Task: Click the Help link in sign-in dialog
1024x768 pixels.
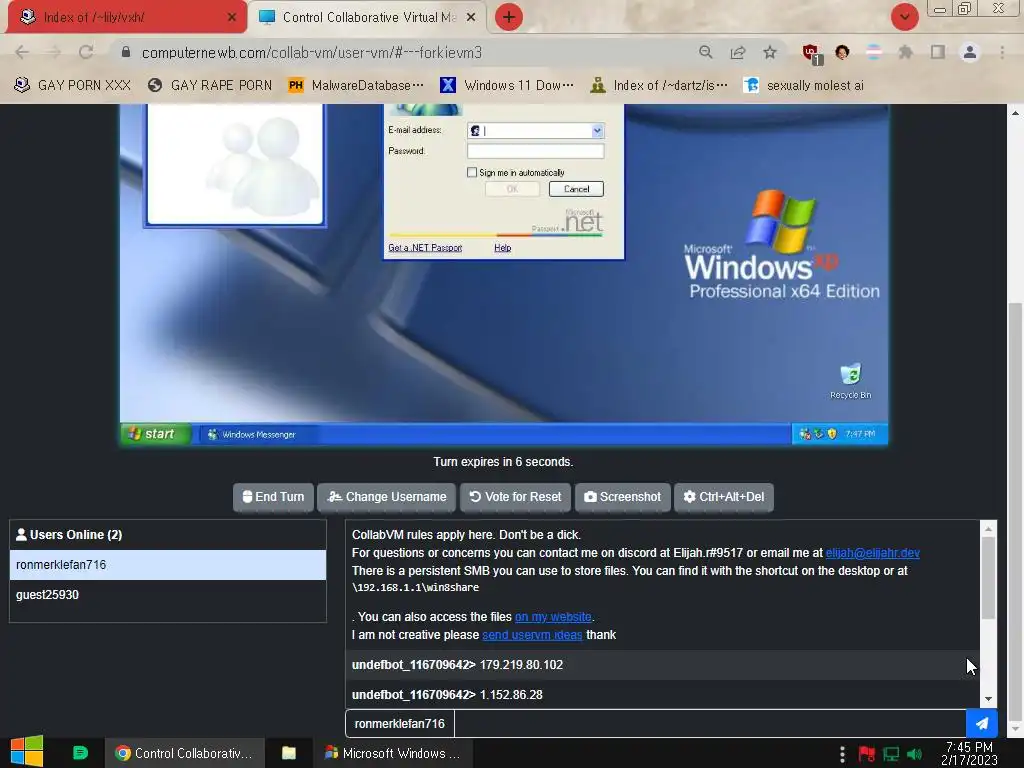Action: [502, 248]
